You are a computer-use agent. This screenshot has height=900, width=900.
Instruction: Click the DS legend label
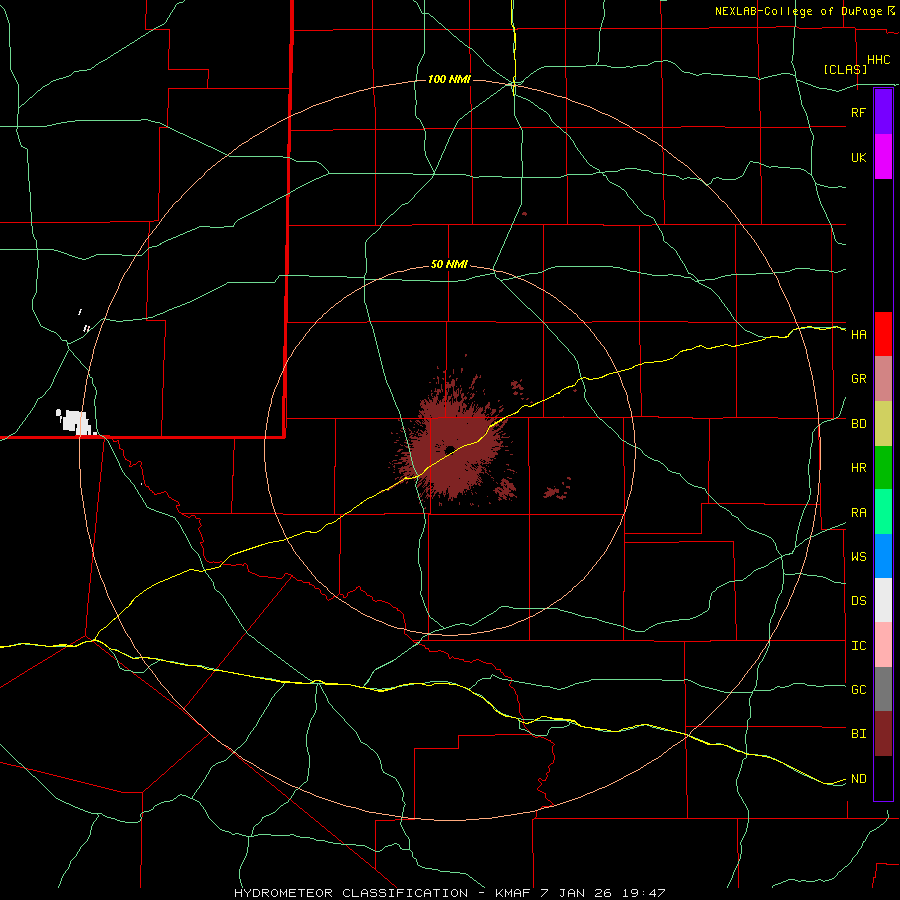tap(858, 601)
